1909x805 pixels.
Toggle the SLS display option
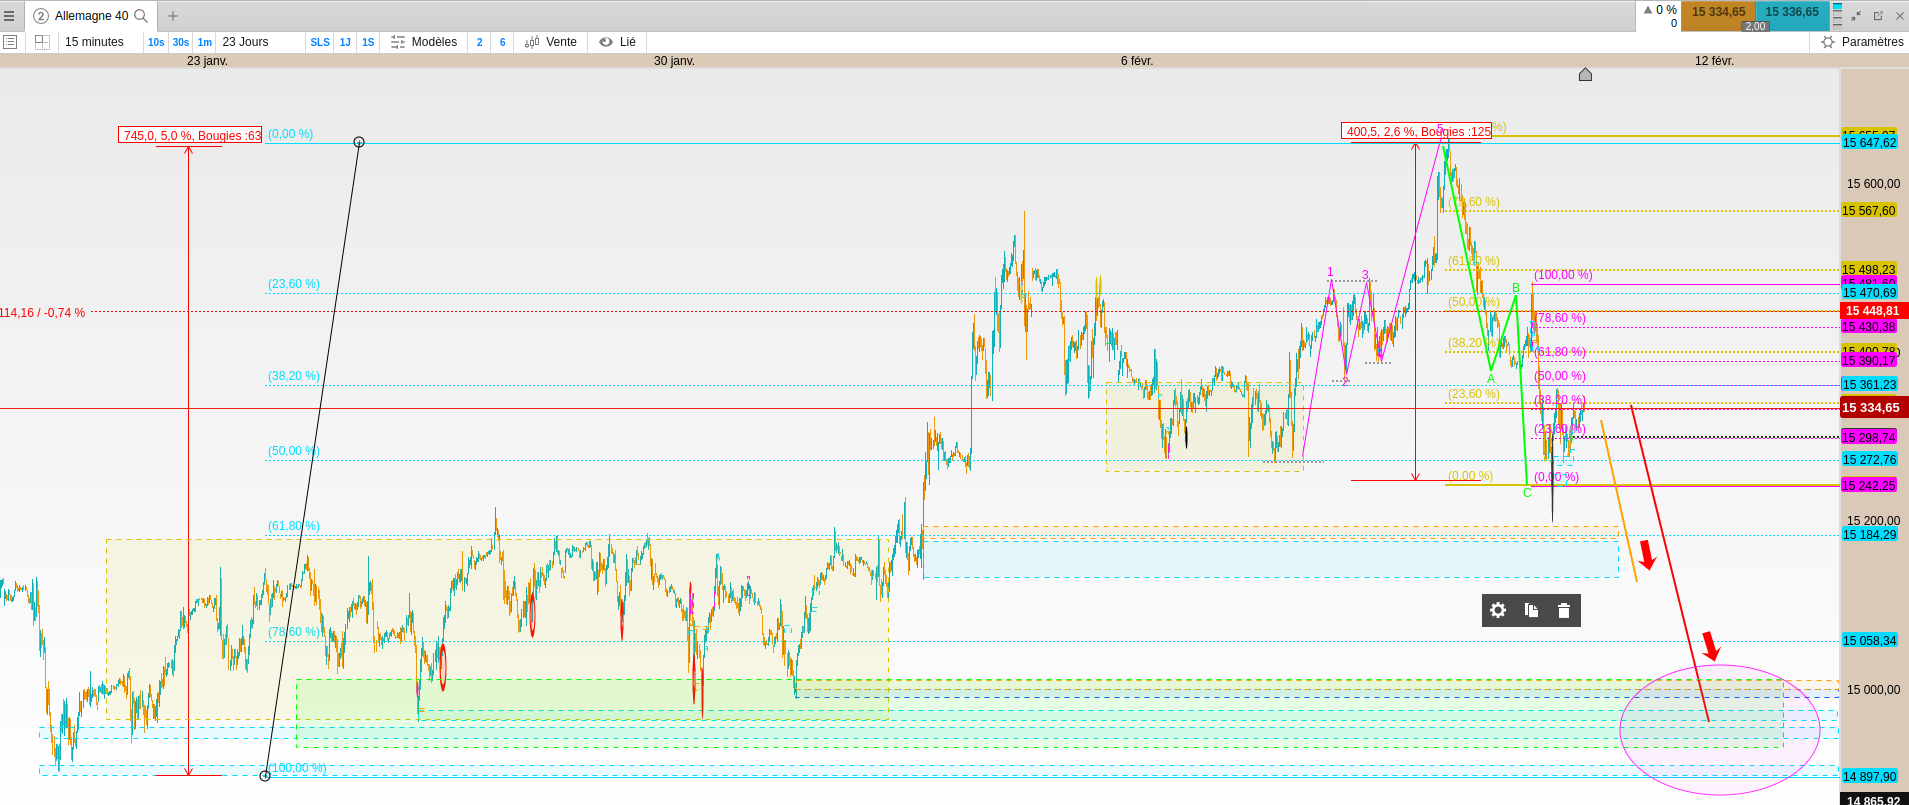(320, 42)
